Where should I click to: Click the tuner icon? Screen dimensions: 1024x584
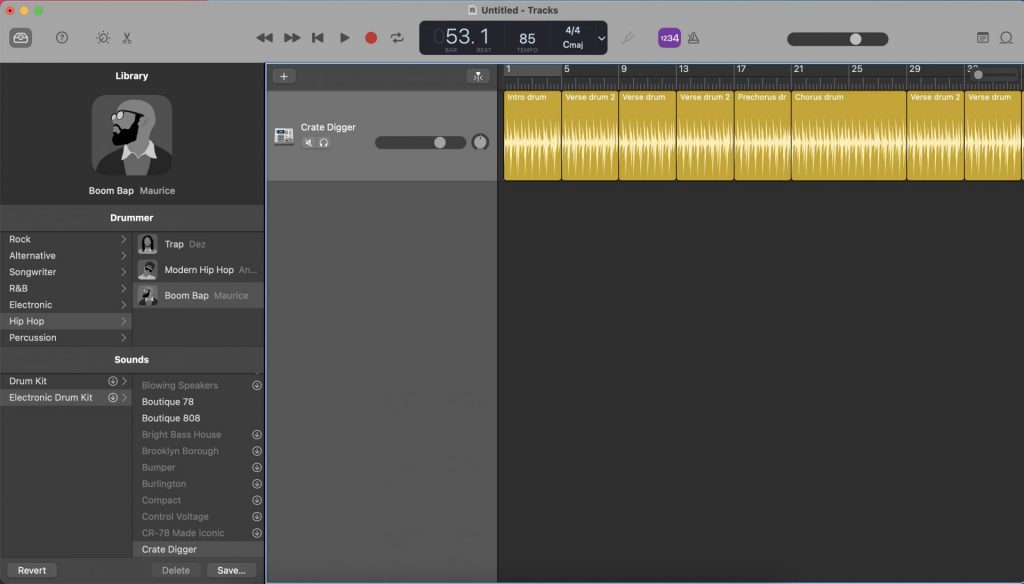628,38
